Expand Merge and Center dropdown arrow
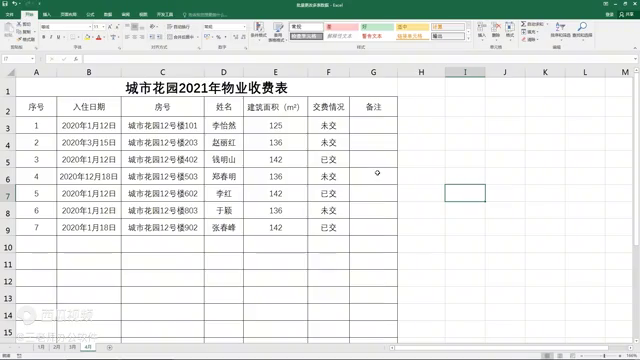640x360 pixels. [198, 37]
